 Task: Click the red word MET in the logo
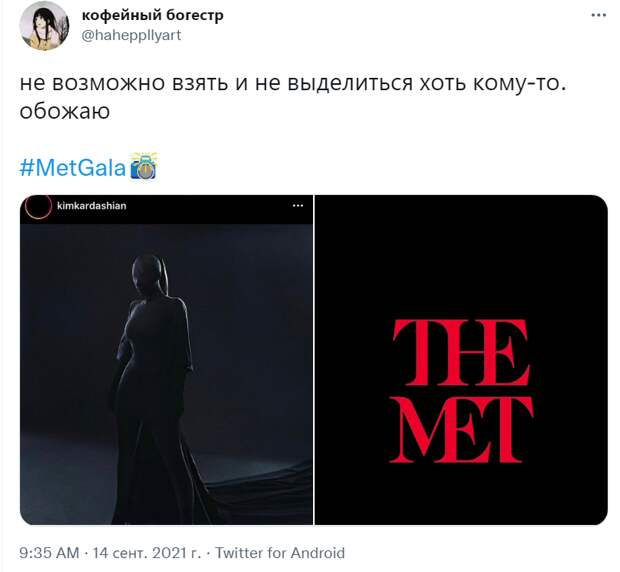(x=461, y=430)
